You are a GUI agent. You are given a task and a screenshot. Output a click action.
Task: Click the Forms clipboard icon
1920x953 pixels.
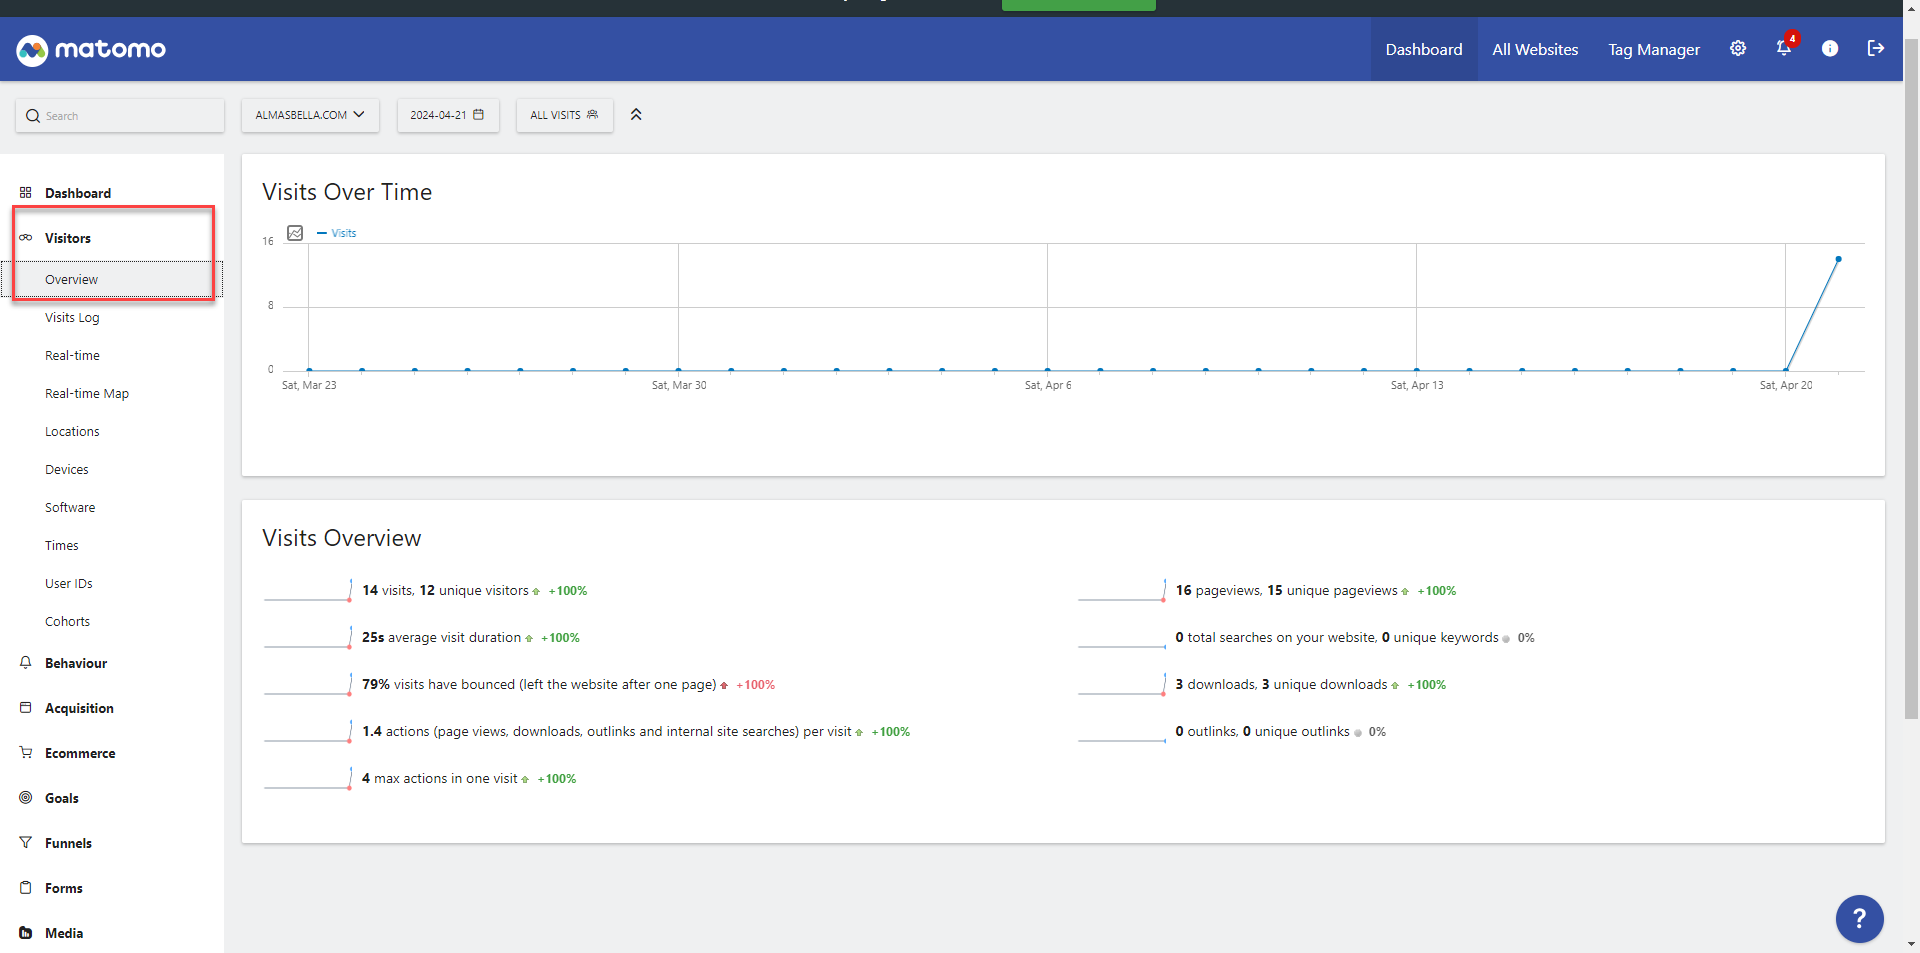pyautogui.click(x=26, y=887)
